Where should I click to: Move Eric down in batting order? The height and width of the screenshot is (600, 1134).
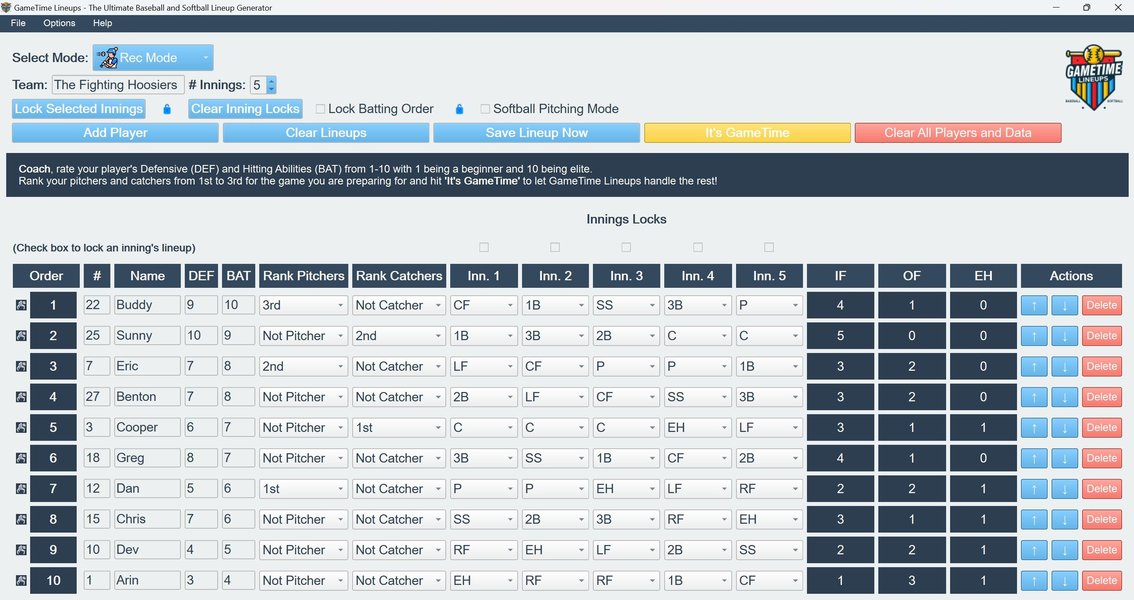pos(1065,367)
